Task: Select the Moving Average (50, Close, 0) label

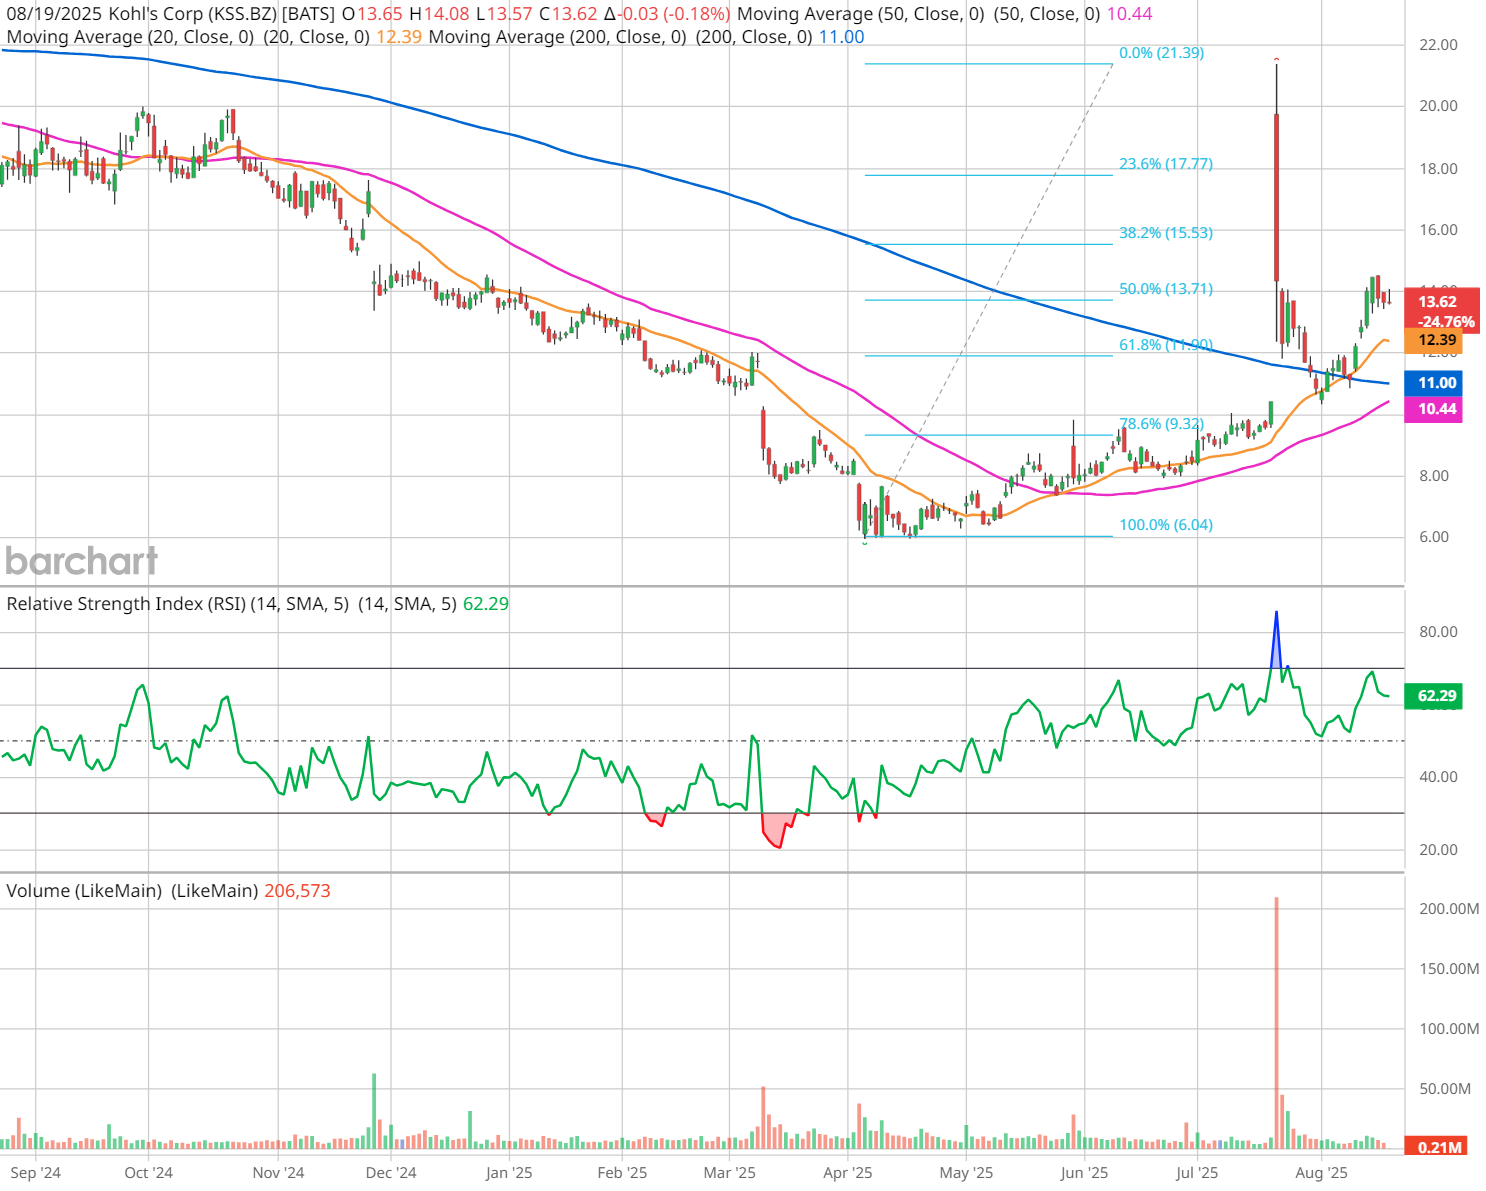Action: (861, 14)
